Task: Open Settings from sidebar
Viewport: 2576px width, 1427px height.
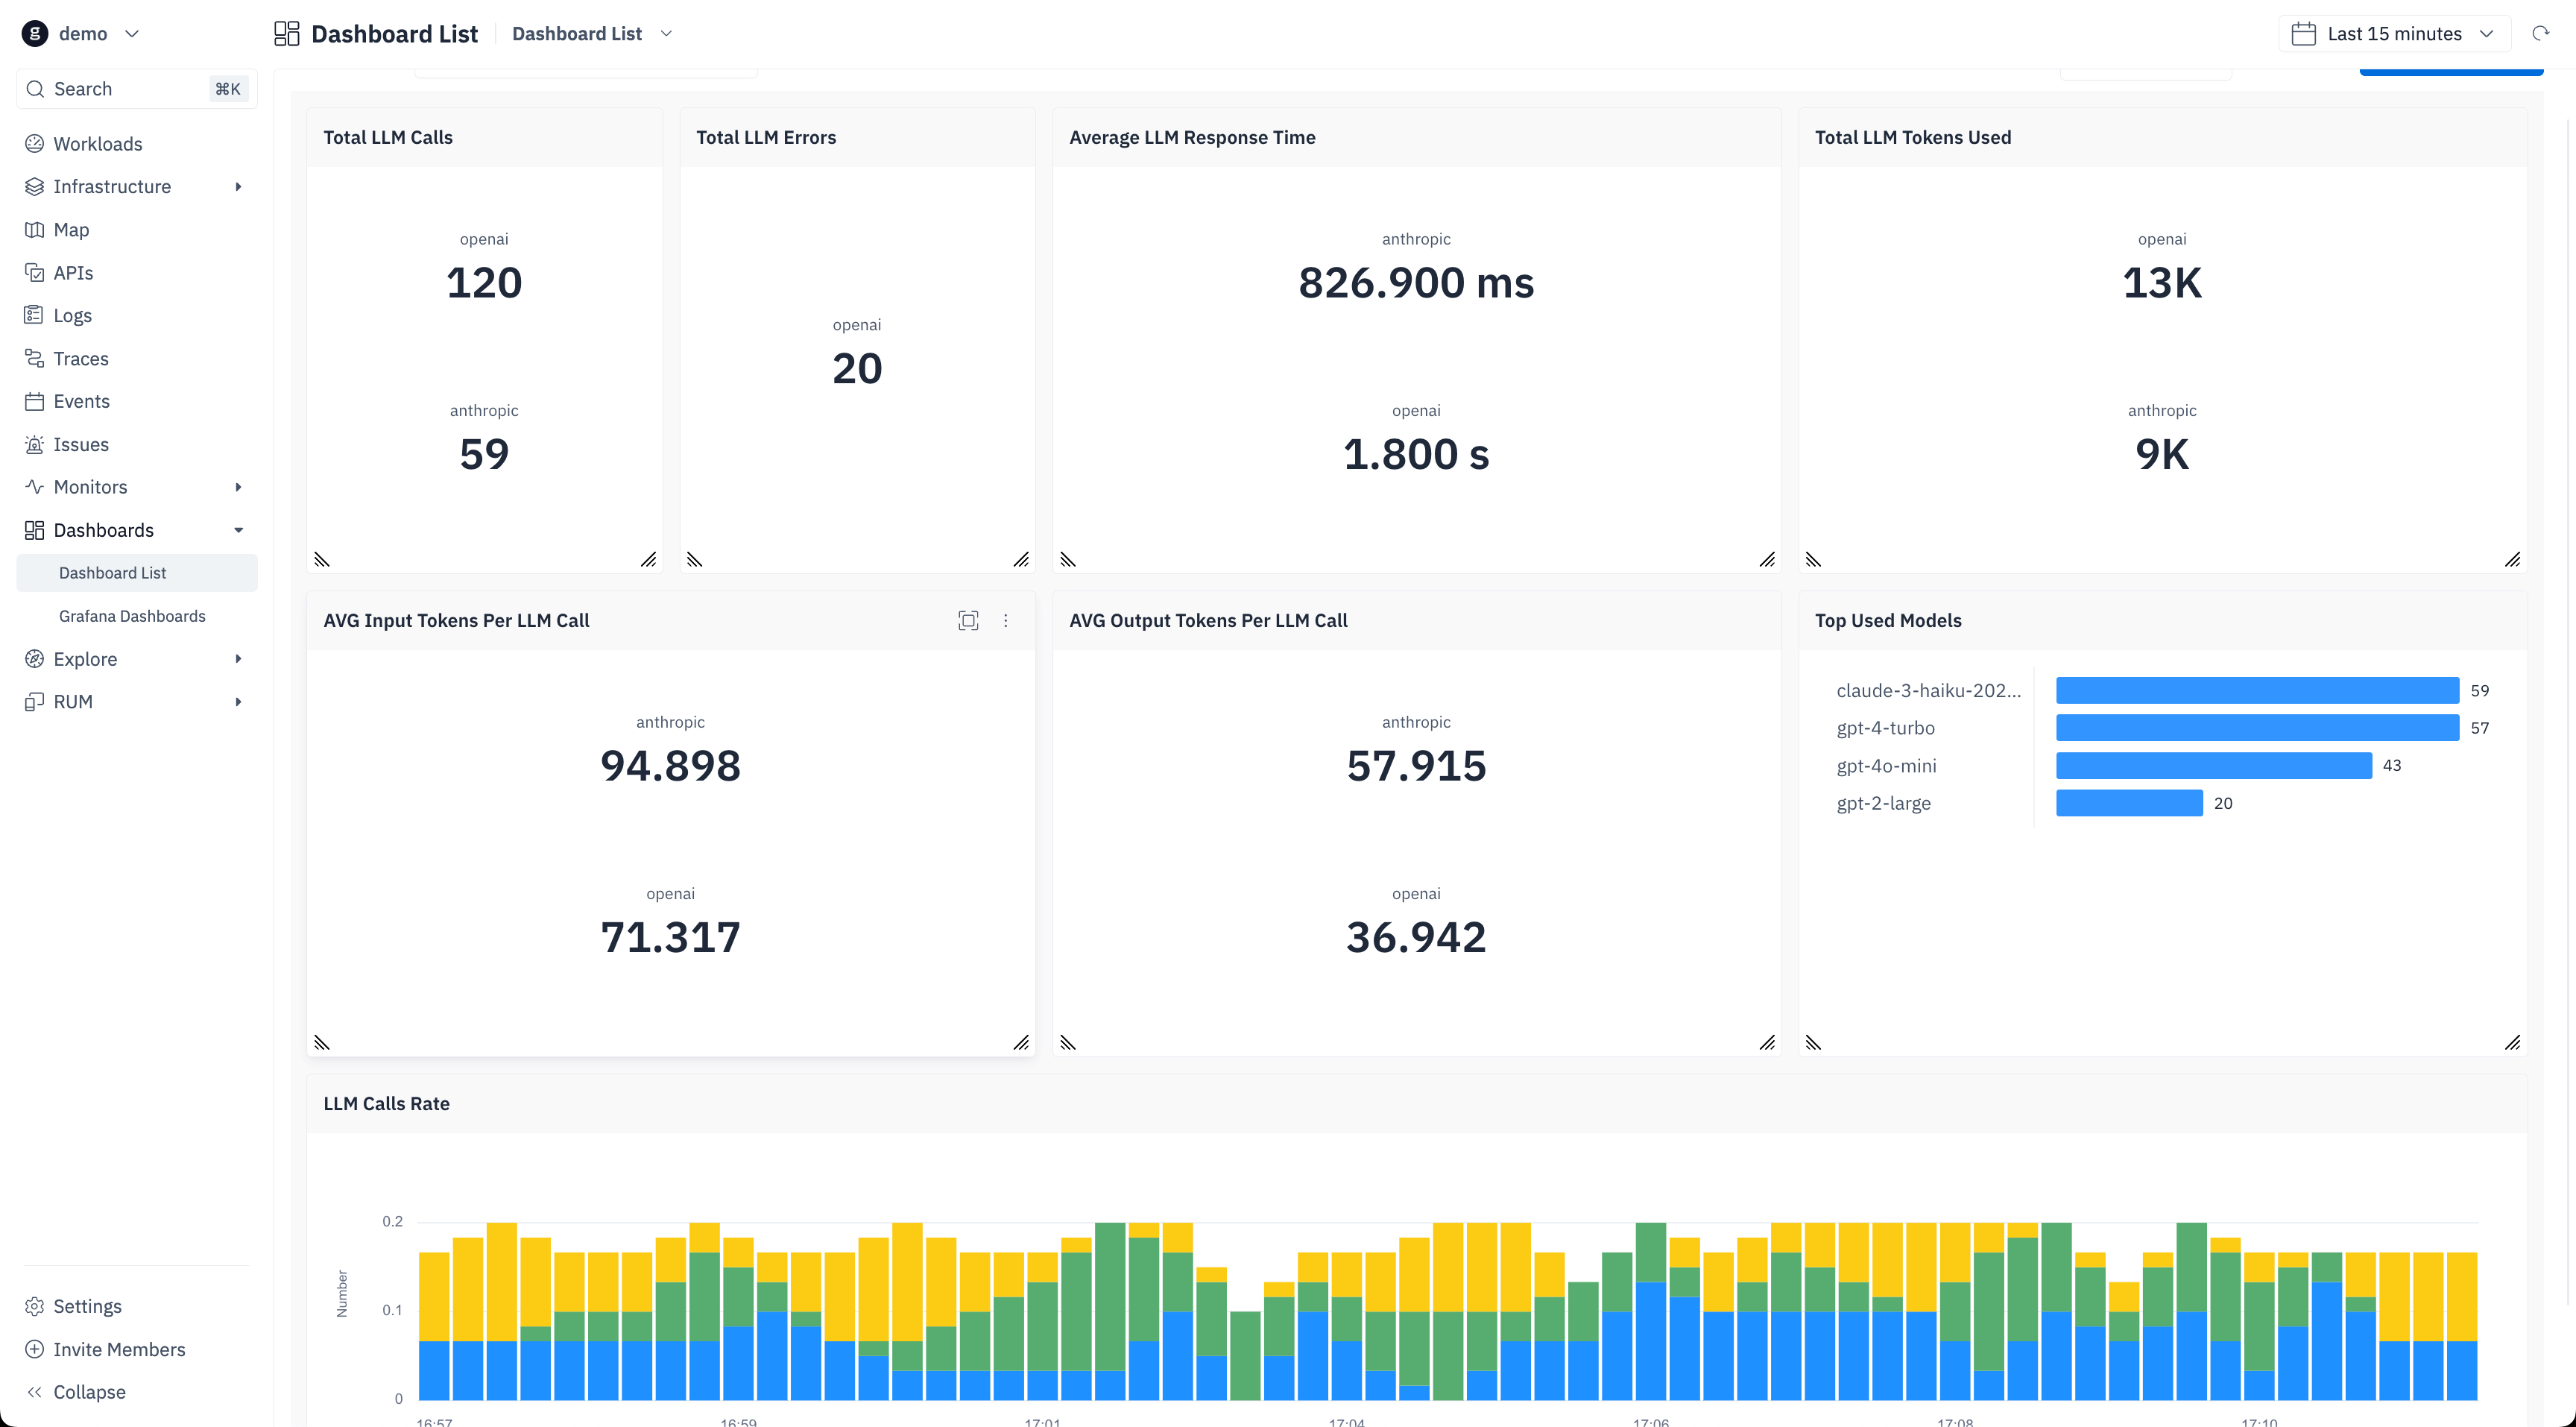Action: point(137,1306)
